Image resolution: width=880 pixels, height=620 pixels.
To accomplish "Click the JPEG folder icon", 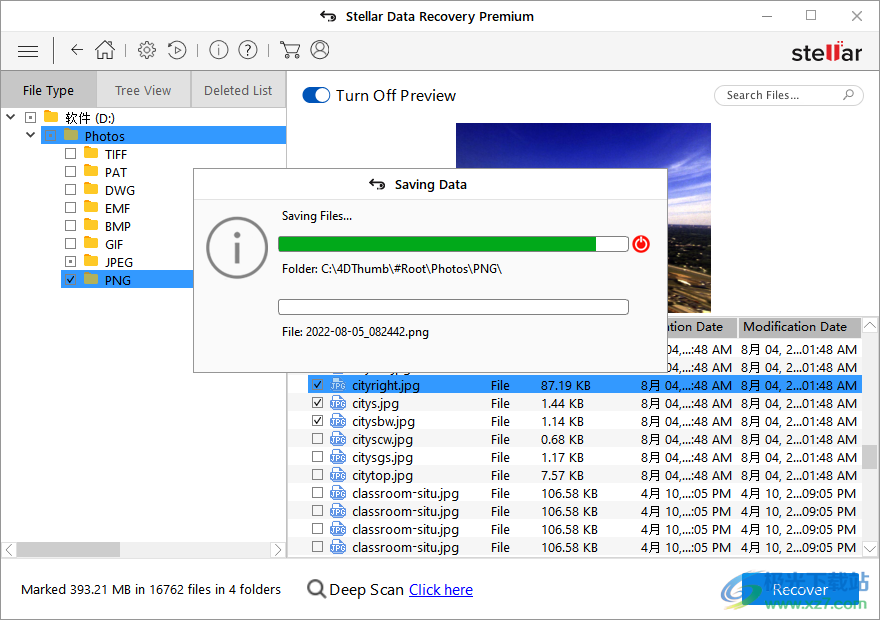I will point(91,261).
